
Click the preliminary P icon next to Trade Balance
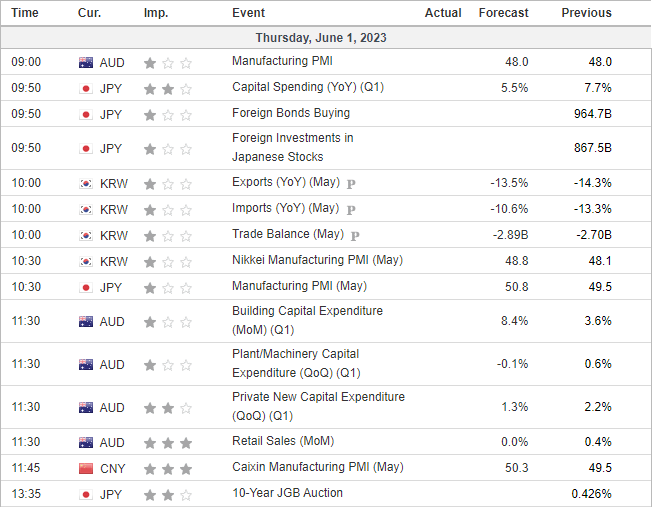tap(355, 236)
